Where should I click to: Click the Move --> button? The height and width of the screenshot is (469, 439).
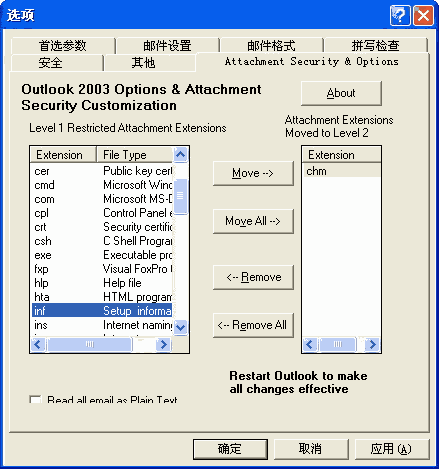tap(253, 173)
